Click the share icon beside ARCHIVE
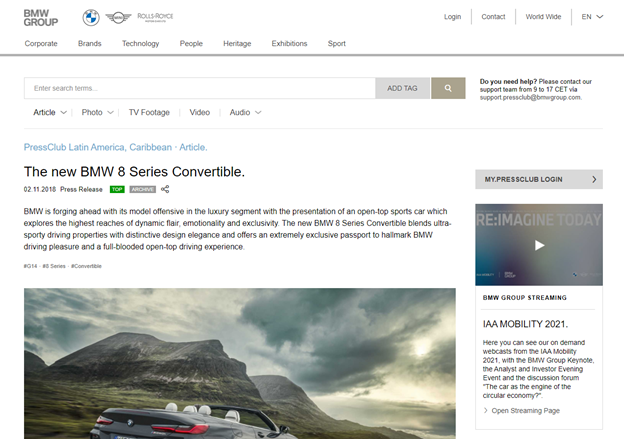624x439 pixels. coord(165,189)
